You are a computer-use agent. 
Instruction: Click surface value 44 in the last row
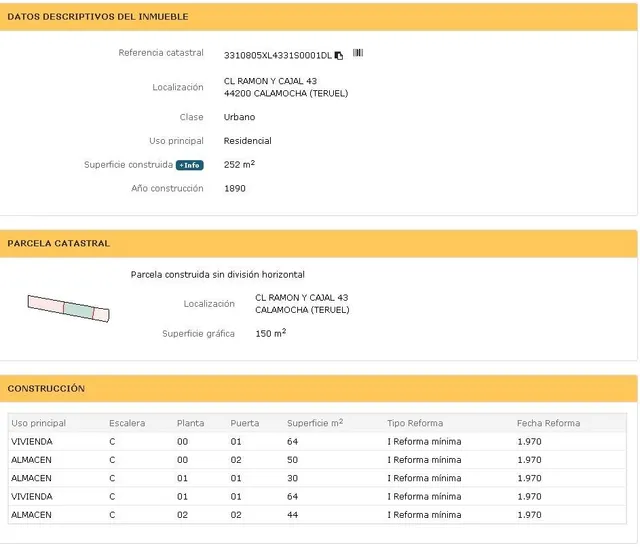point(292,515)
